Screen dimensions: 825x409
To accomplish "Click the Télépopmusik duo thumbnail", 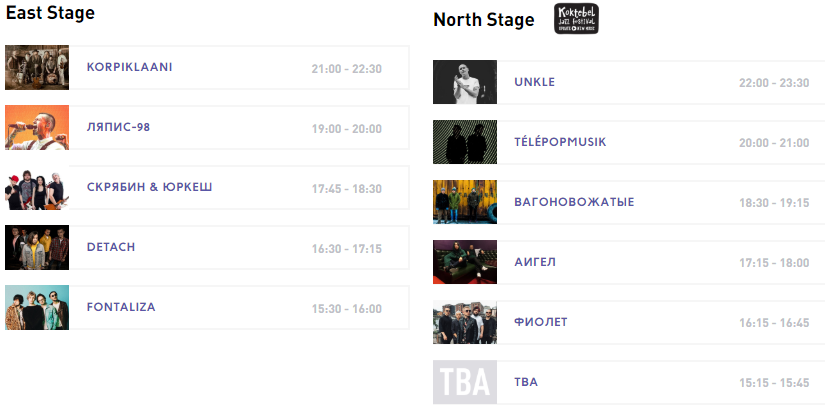I will click(x=465, y=143).
